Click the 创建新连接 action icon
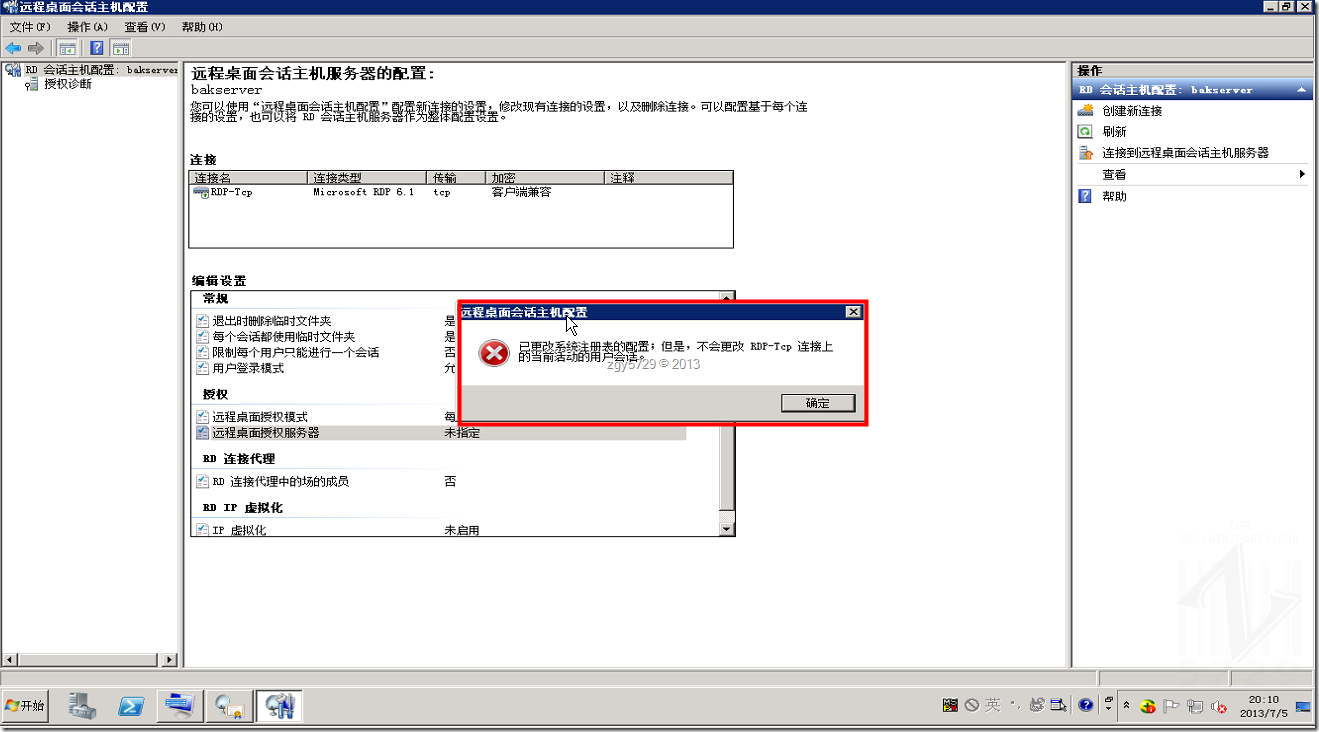 tap(1085, 111)
